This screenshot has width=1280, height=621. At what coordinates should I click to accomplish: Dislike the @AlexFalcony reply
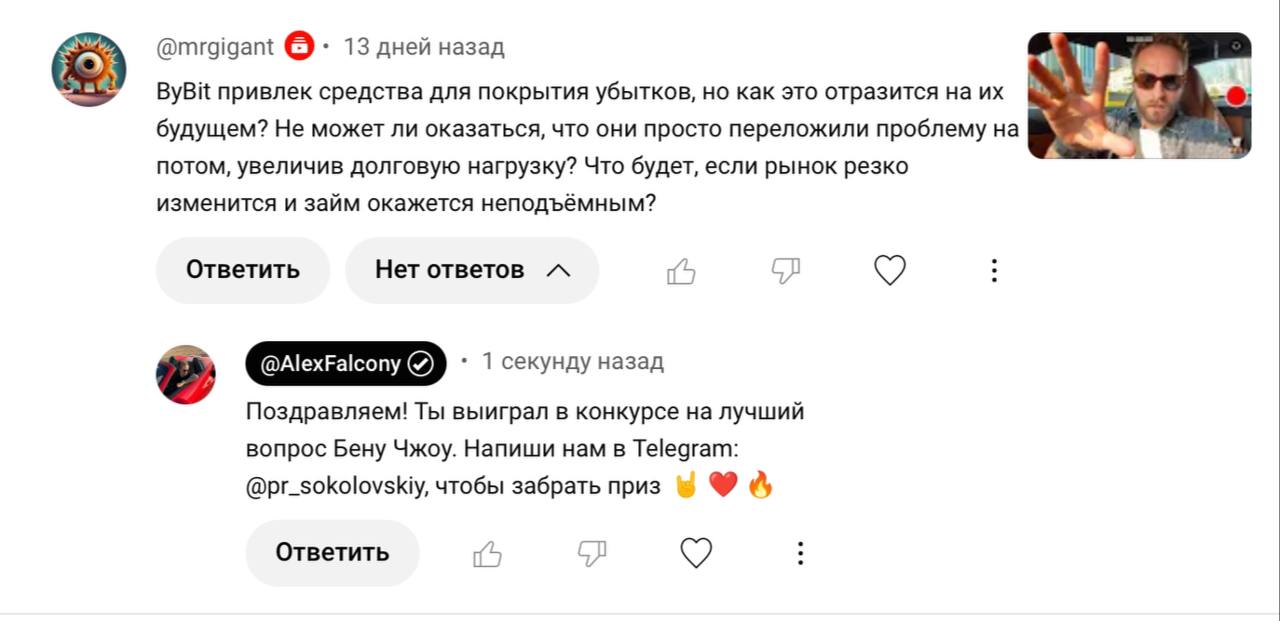(x=592, y=554)
